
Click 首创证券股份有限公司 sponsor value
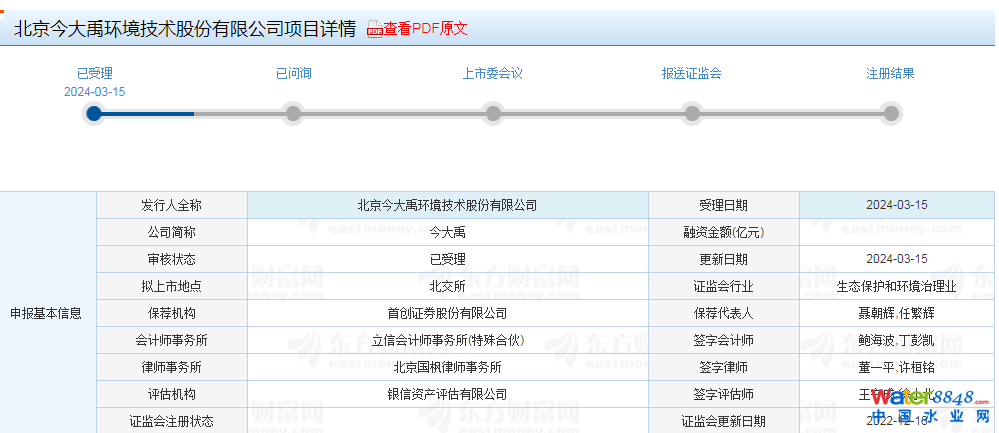click(x=447, y=313)
